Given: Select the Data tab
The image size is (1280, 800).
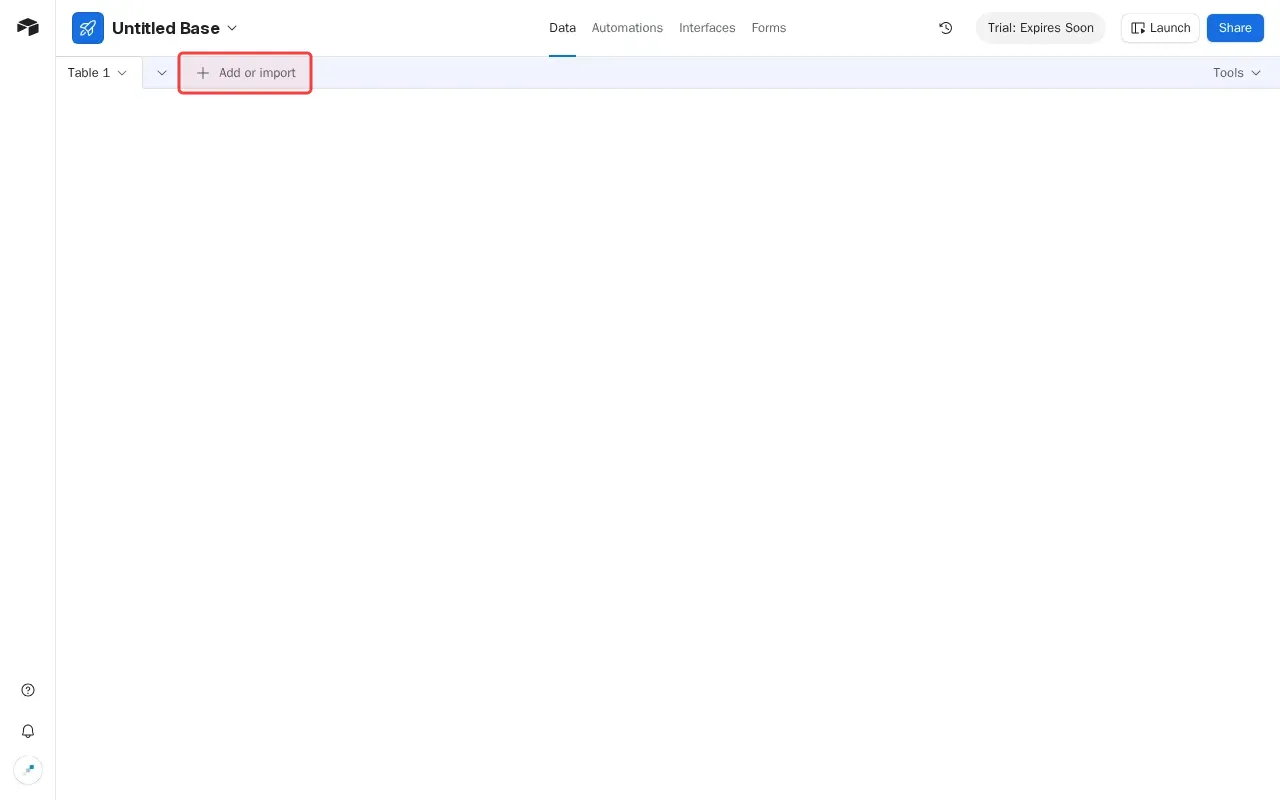Looking at the screenshot, I should tap(562, 28).
